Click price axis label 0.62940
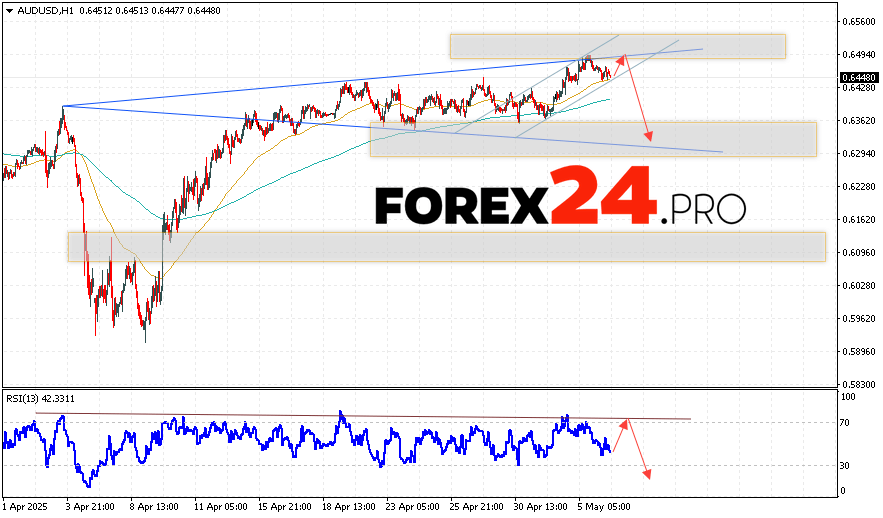 pos(859,154)
